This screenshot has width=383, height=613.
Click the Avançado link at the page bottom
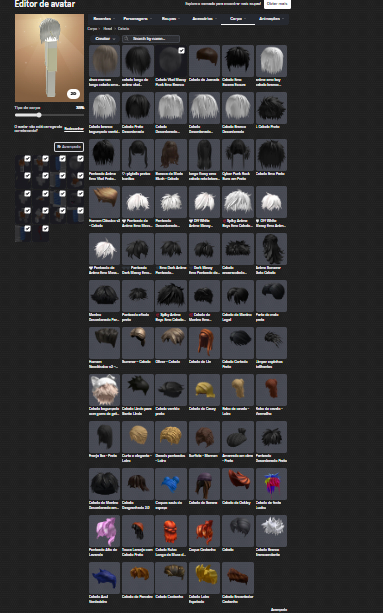[x=279, y=609]
